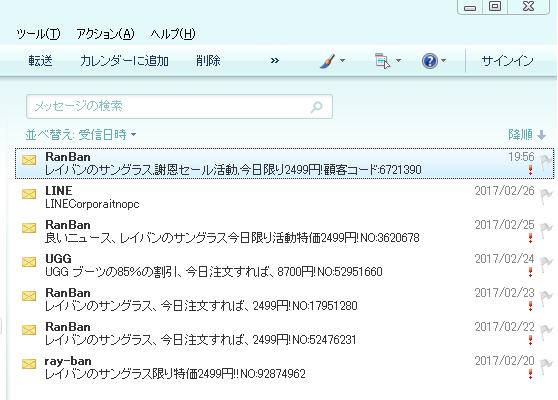Viewport: 558px width, 400px height.
Task: Close the mail window
Action: tap(528, 7)
